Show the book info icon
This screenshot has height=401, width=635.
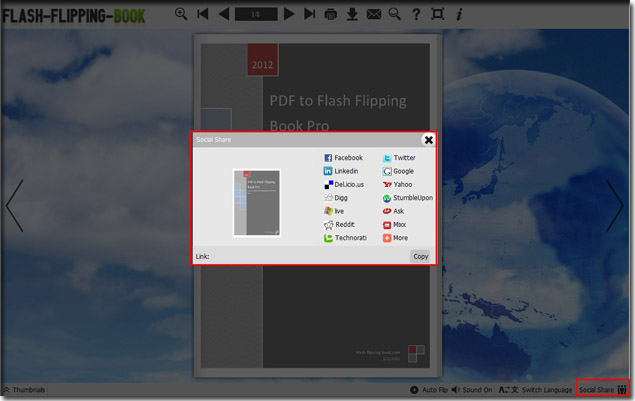tap(459, 14)
